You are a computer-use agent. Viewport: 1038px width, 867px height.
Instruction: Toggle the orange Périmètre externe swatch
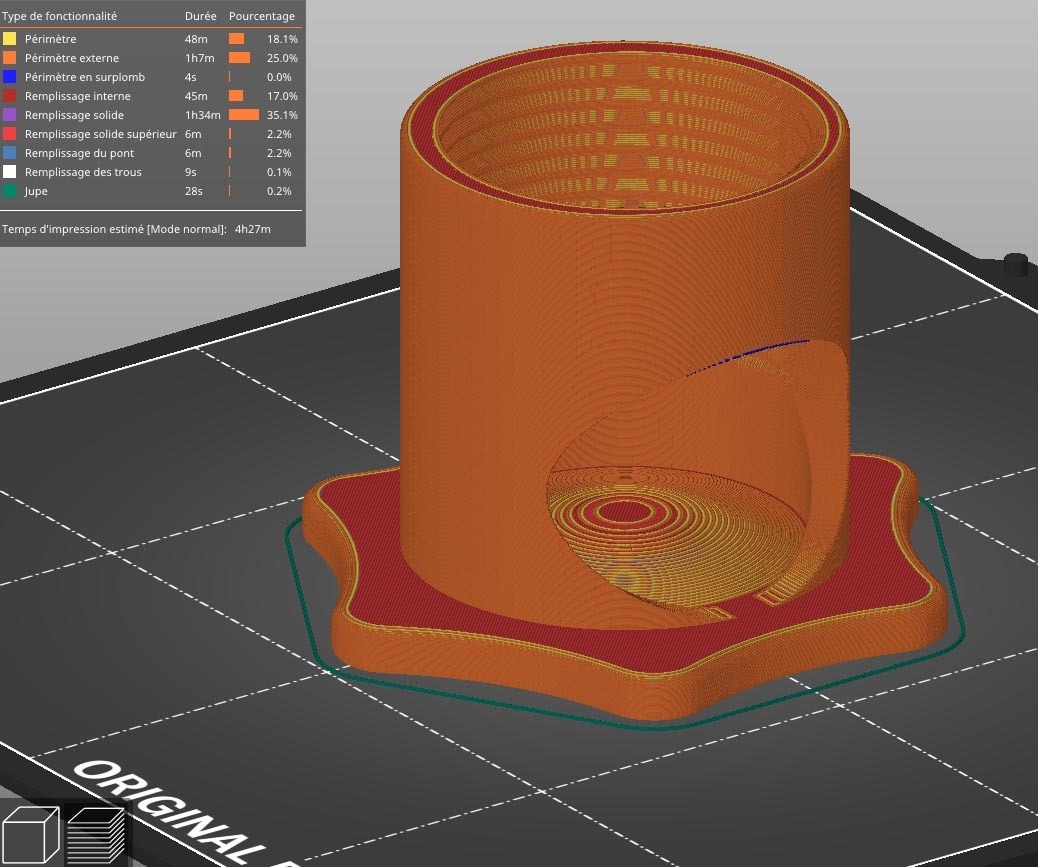pyautogui.click(x=9, y=58)
